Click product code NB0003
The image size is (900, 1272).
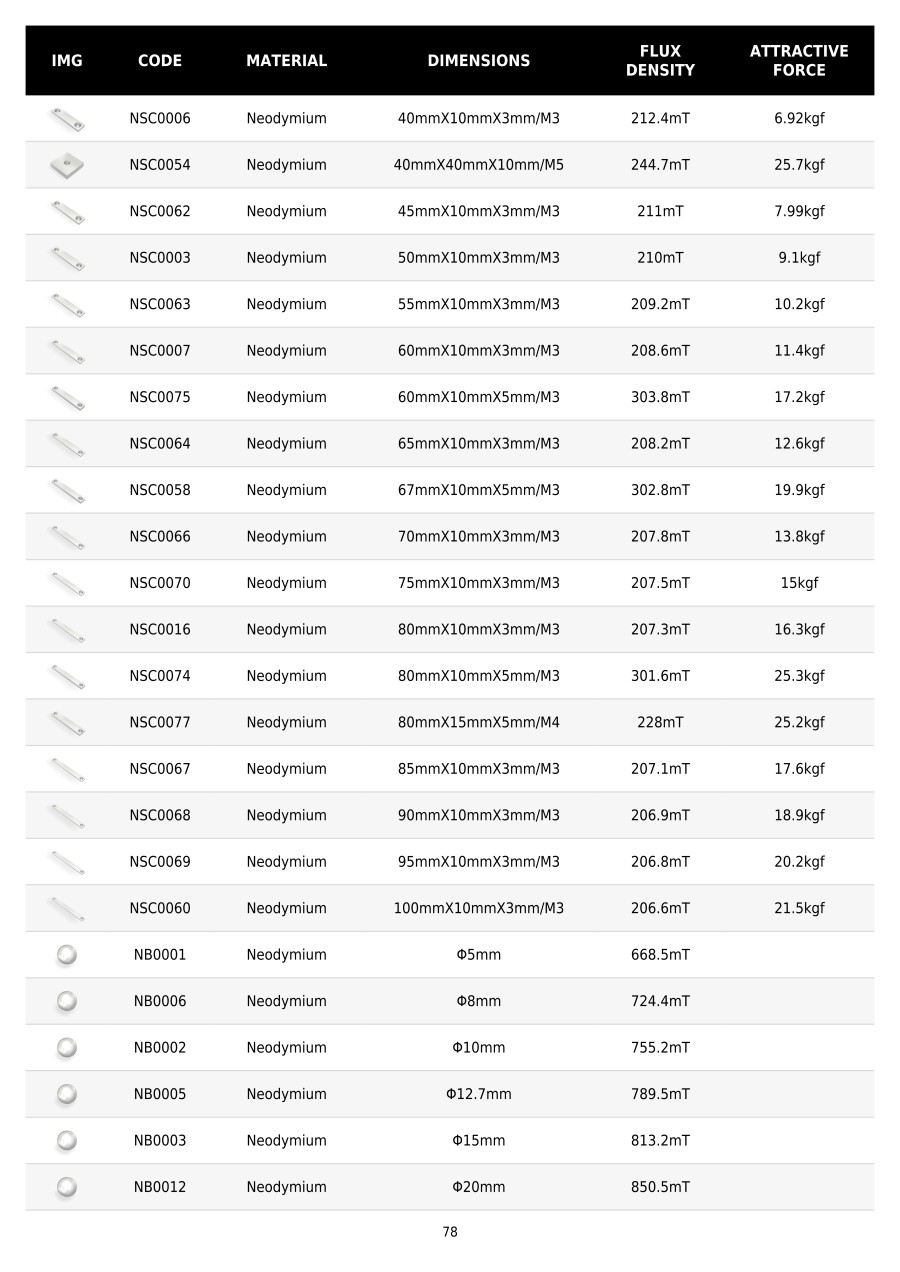[x=160, y=1141]
